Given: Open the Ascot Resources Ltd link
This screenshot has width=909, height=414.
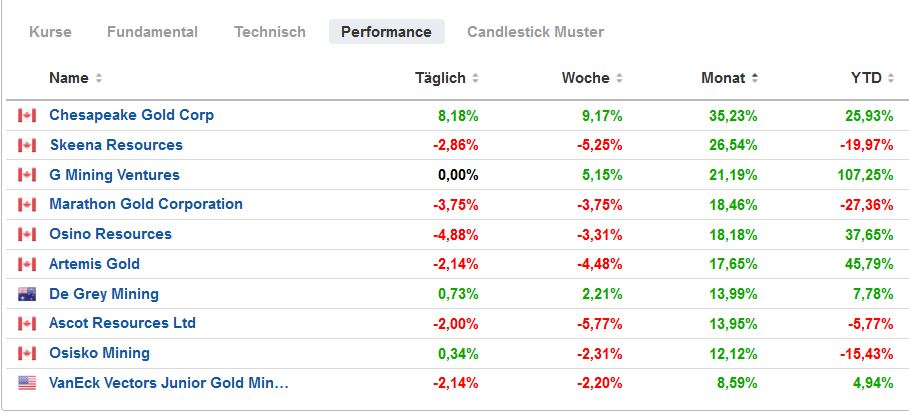Looking at the screenshot, I should 122,323.
